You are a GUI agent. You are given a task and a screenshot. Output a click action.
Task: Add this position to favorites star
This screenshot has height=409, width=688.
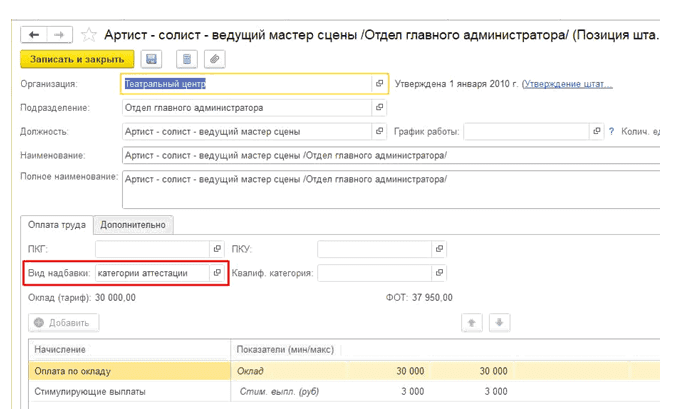pyautogui.click(x=89, y=35)
